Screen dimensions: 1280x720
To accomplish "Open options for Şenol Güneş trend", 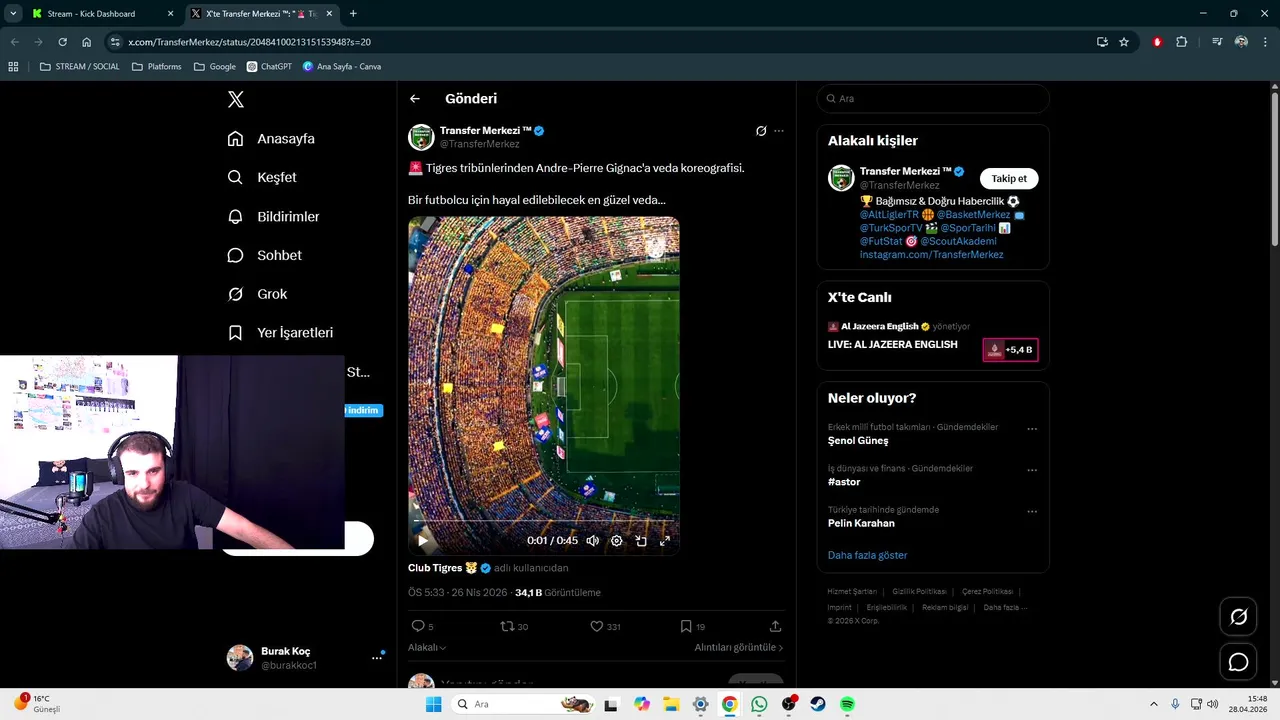I will (x=1032, y=429).
